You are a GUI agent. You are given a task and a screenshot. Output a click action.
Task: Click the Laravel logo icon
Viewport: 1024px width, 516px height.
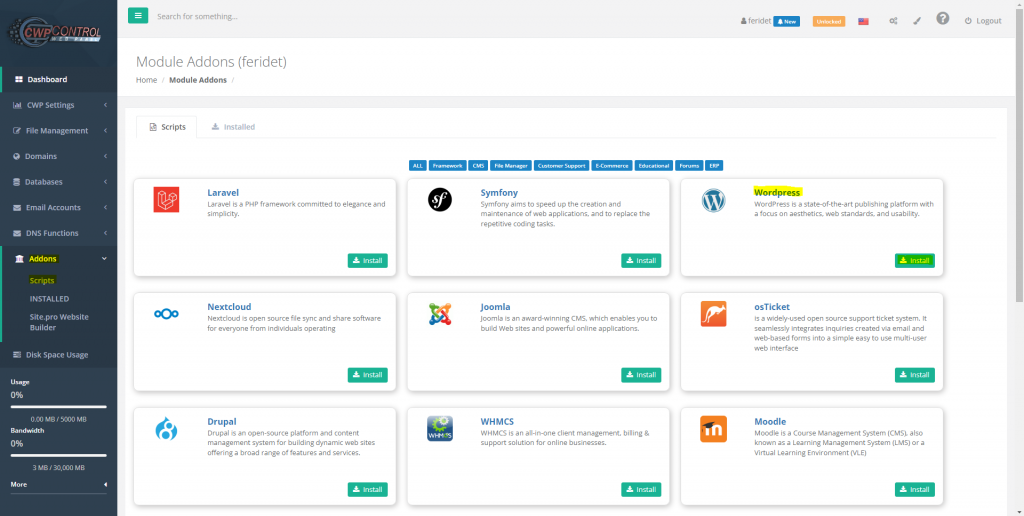tap(166, 200)
